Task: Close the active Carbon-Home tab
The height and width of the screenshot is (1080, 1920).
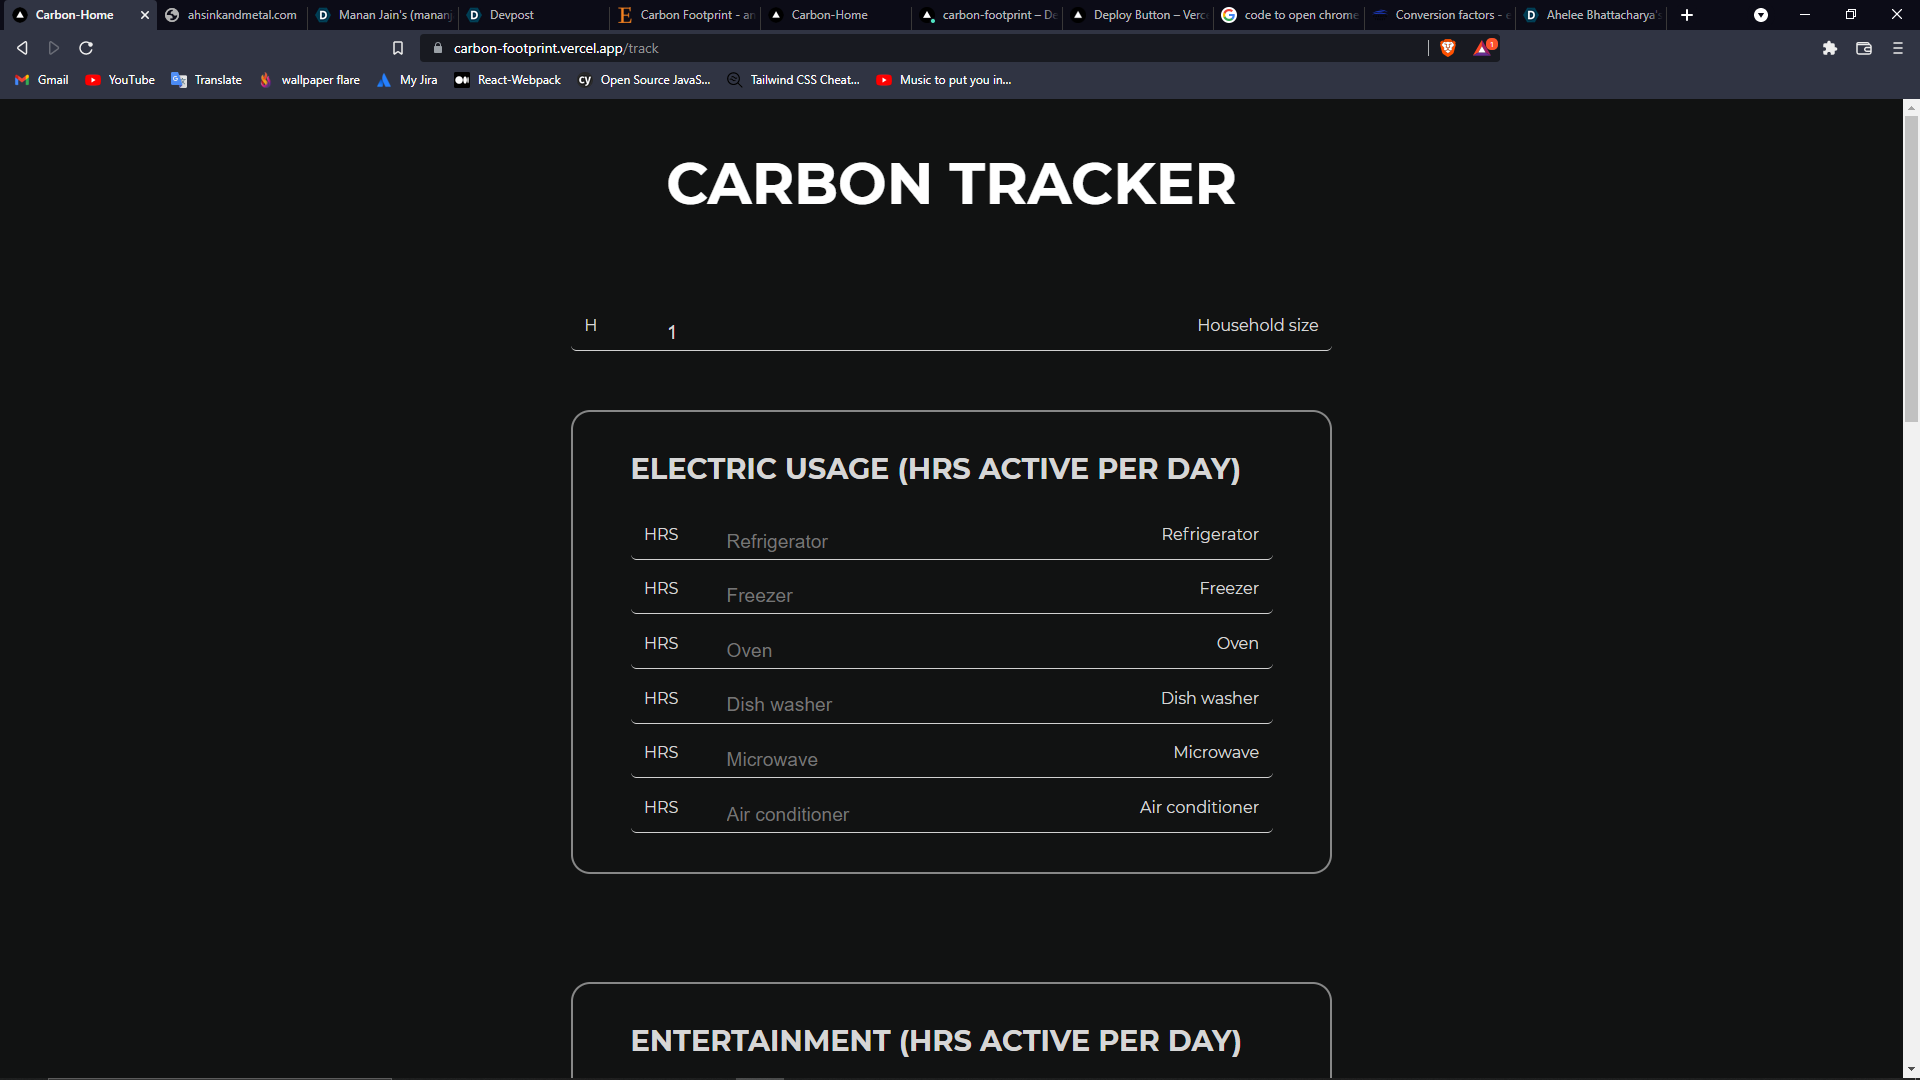Action: 144,15
